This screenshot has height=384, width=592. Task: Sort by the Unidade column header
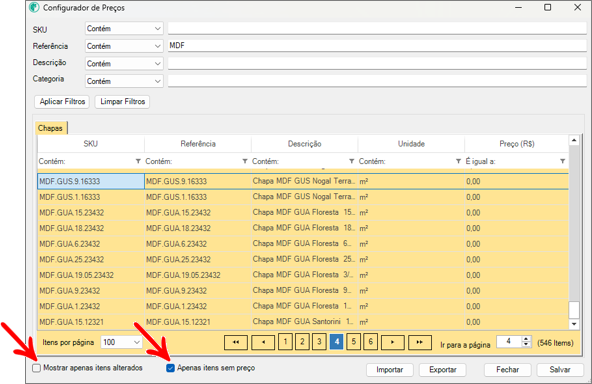tap(411, 144)
